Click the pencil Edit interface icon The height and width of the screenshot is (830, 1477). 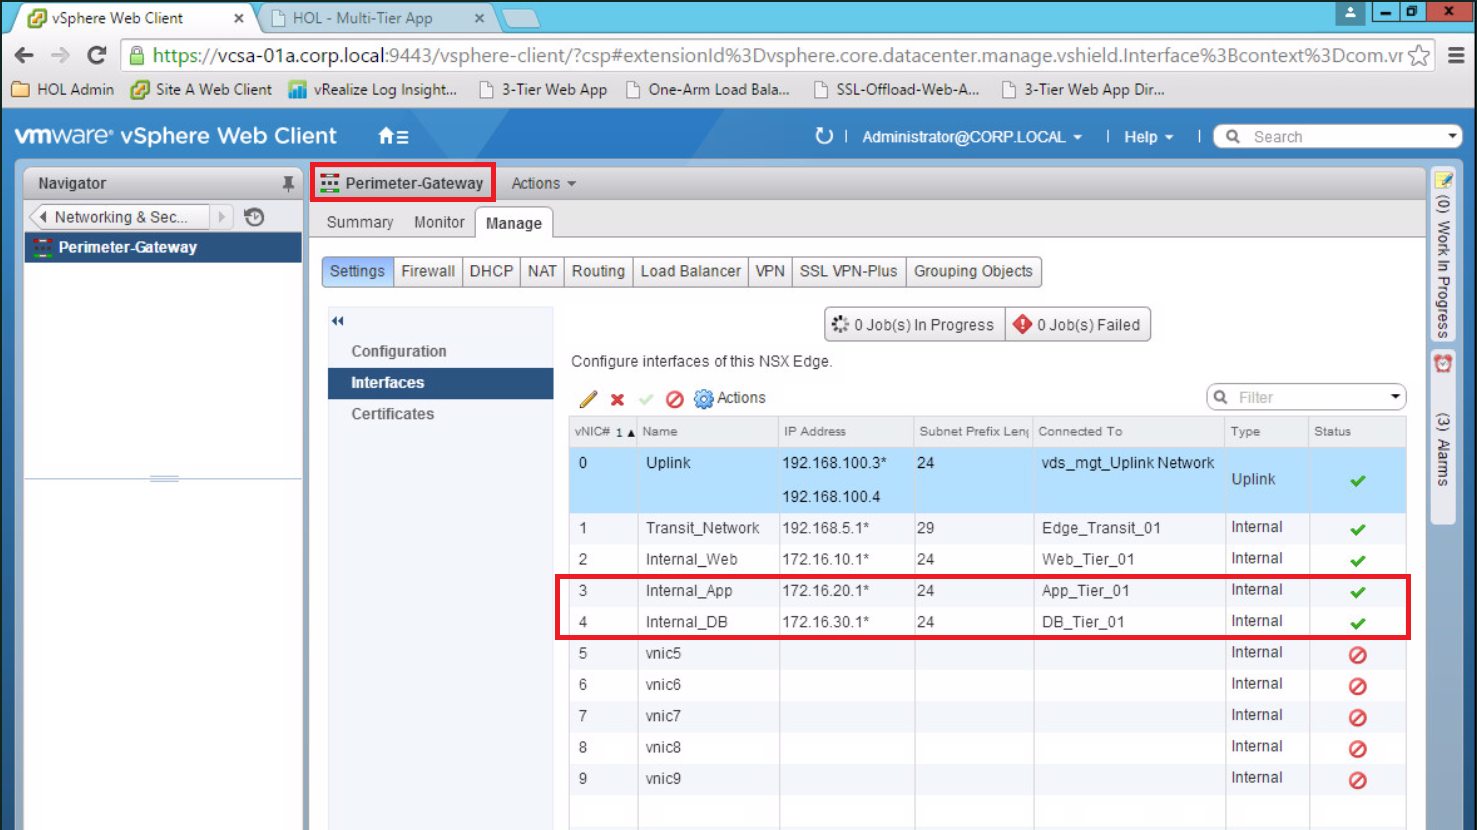pyautogui.click(x=588, y=399)
